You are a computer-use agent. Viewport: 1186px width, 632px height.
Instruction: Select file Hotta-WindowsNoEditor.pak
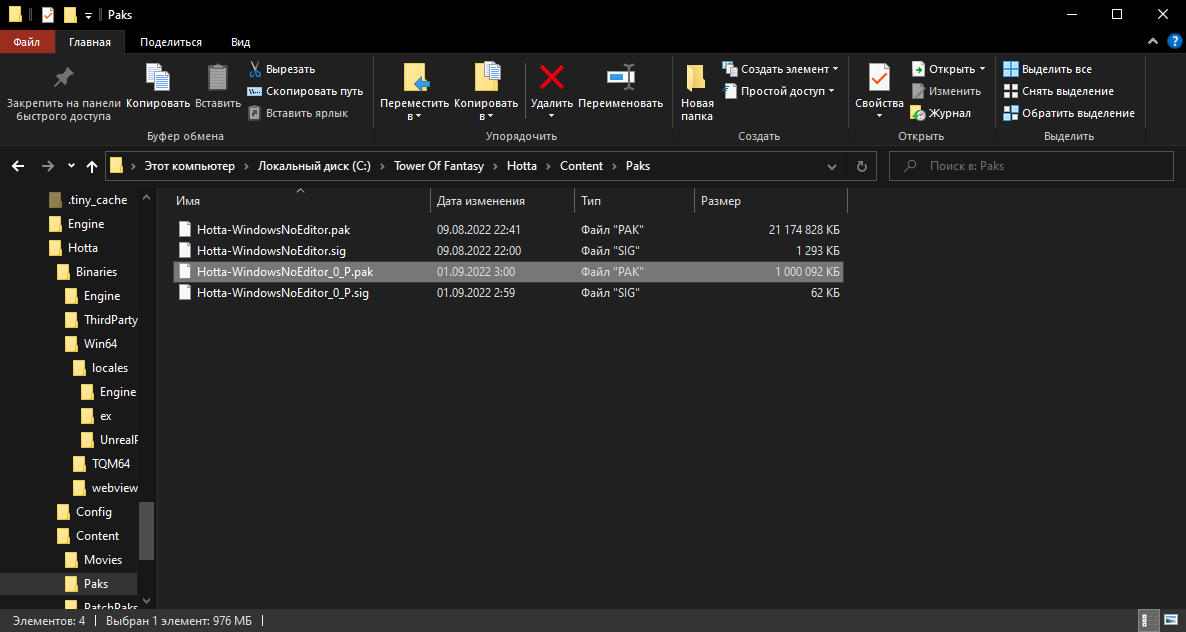click(x=508, y=229)
